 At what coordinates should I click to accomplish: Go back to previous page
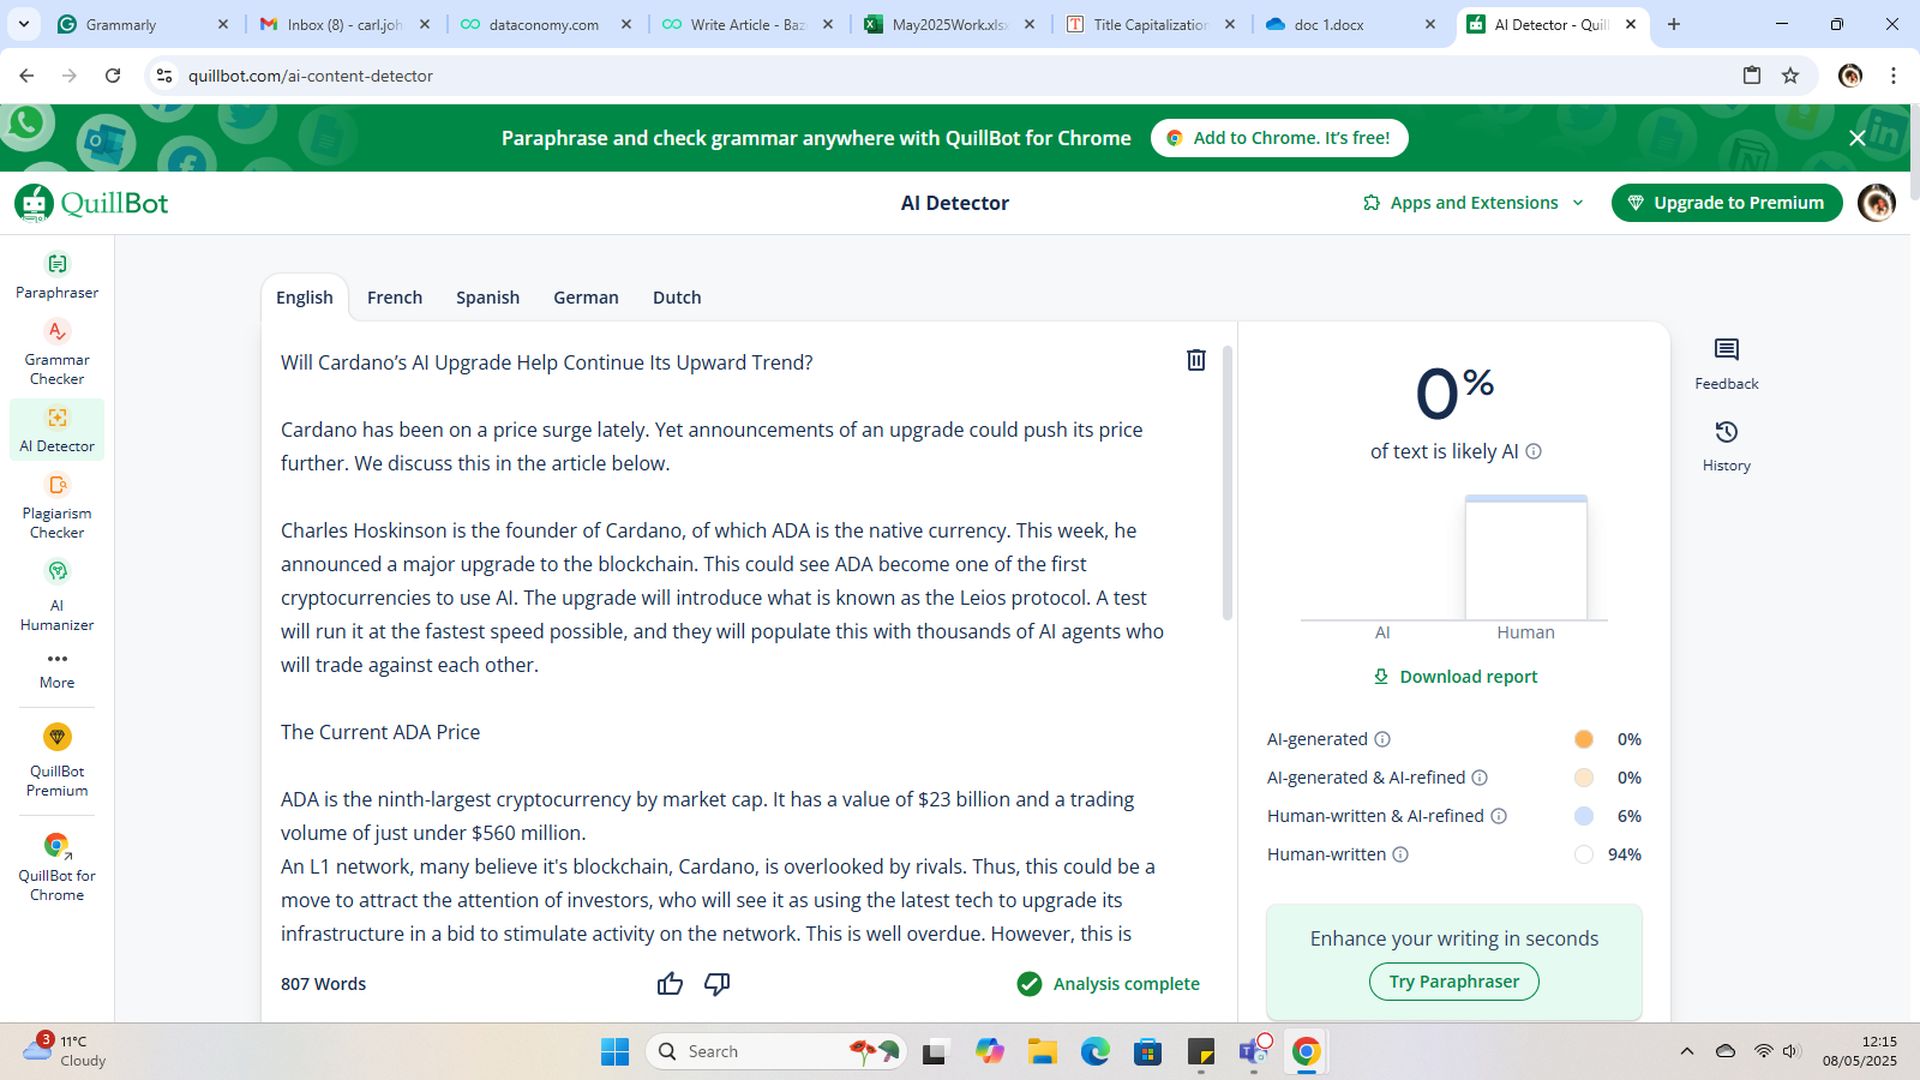[27, 76]
